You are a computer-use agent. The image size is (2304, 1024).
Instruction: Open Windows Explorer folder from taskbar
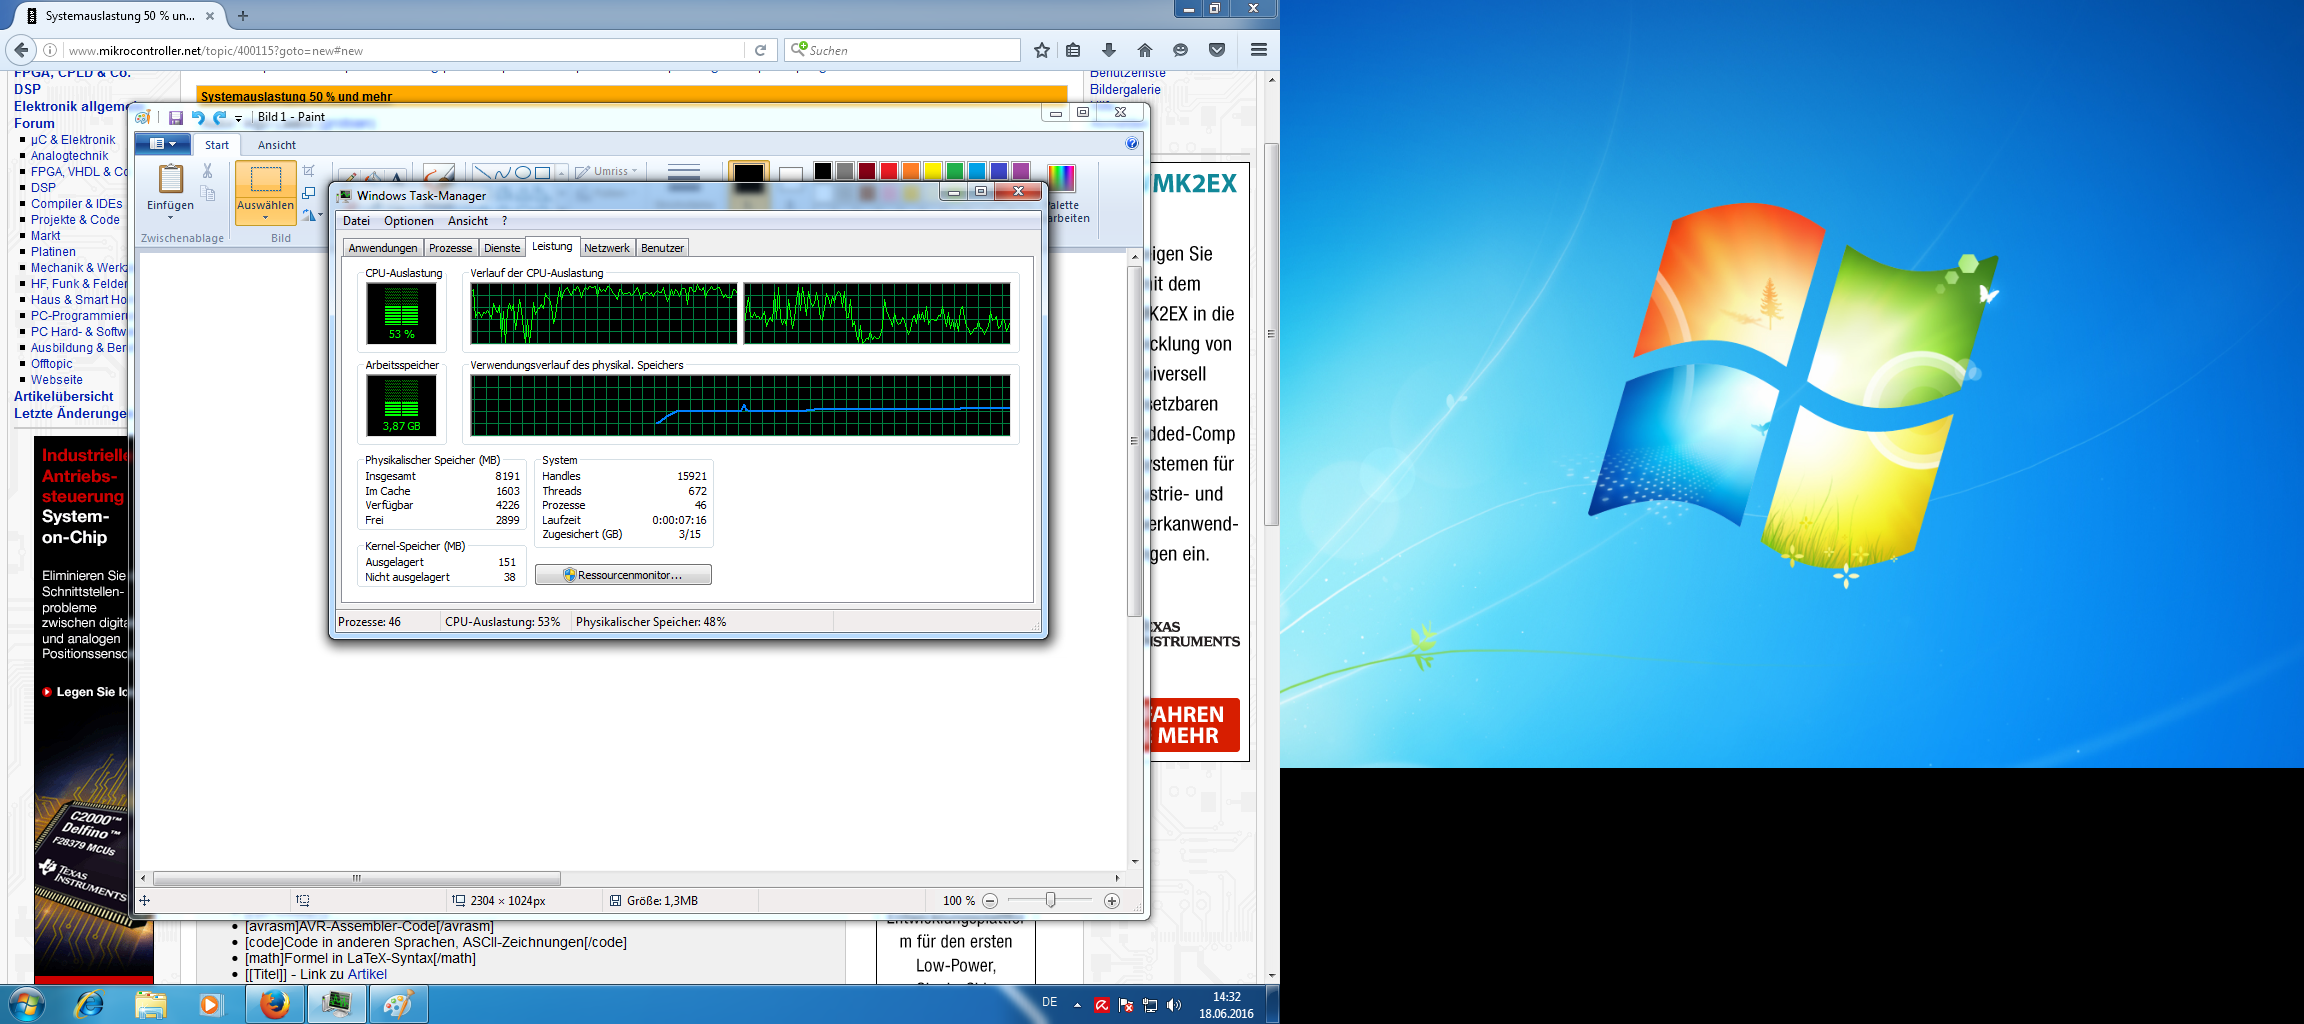(x=150, y=1004)
